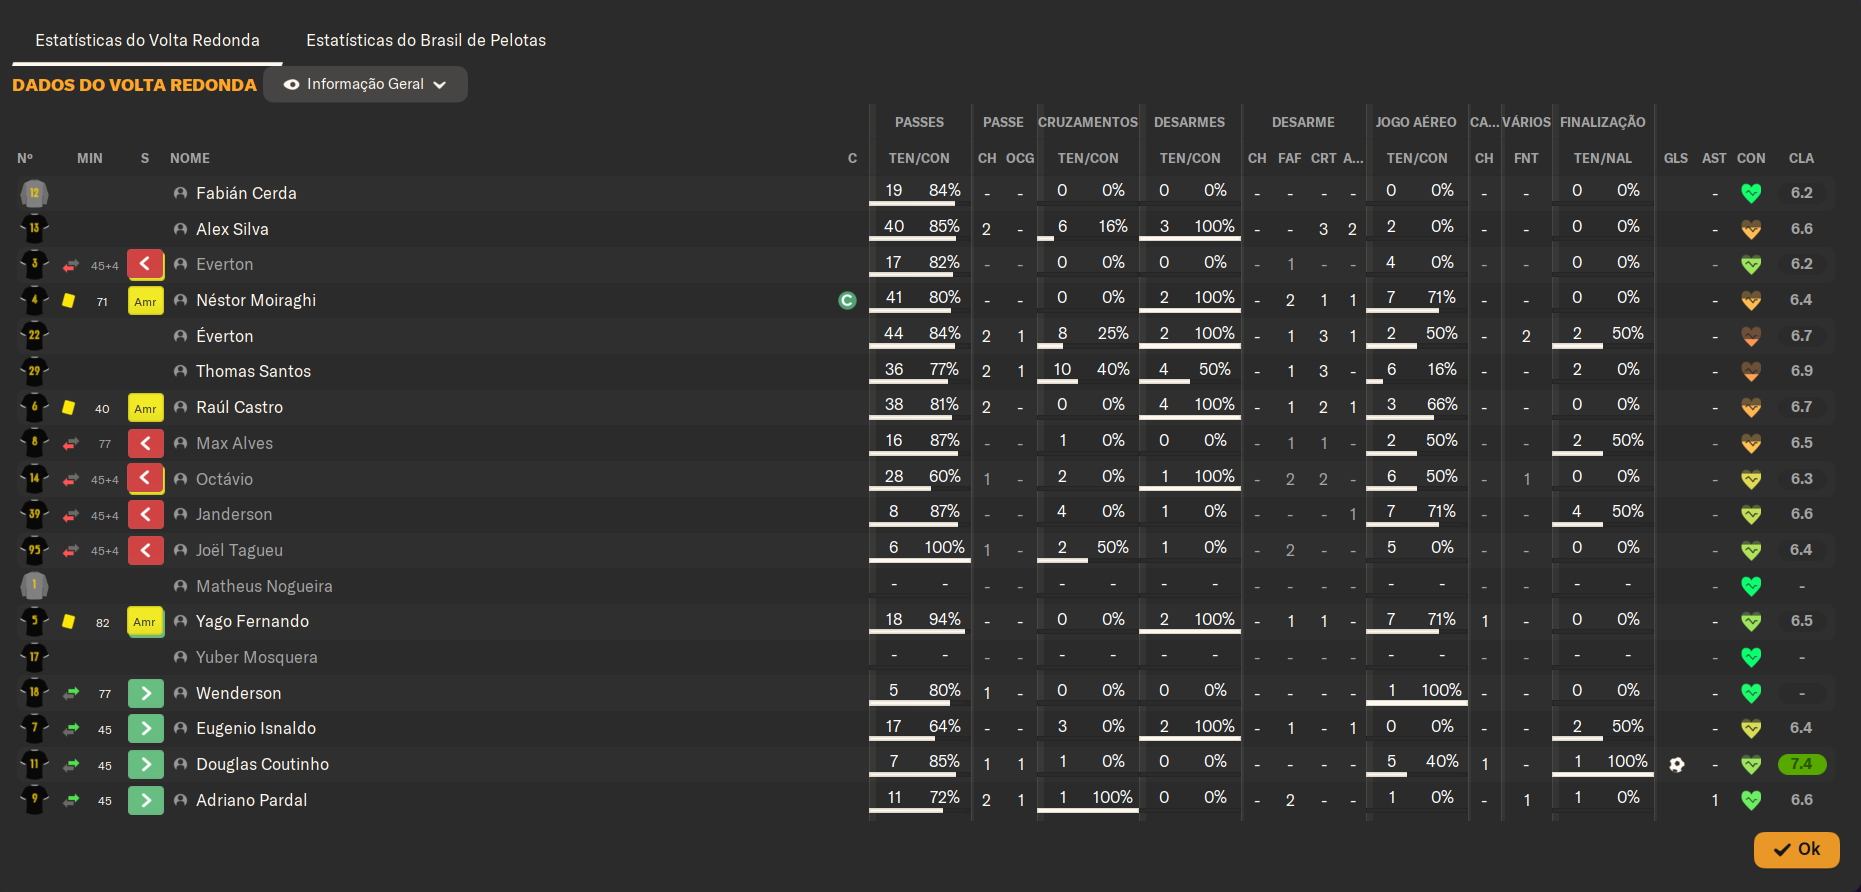
Task: Click Matheus Nogueira's grey shirt icon
Action: click(x=34, y=585)
